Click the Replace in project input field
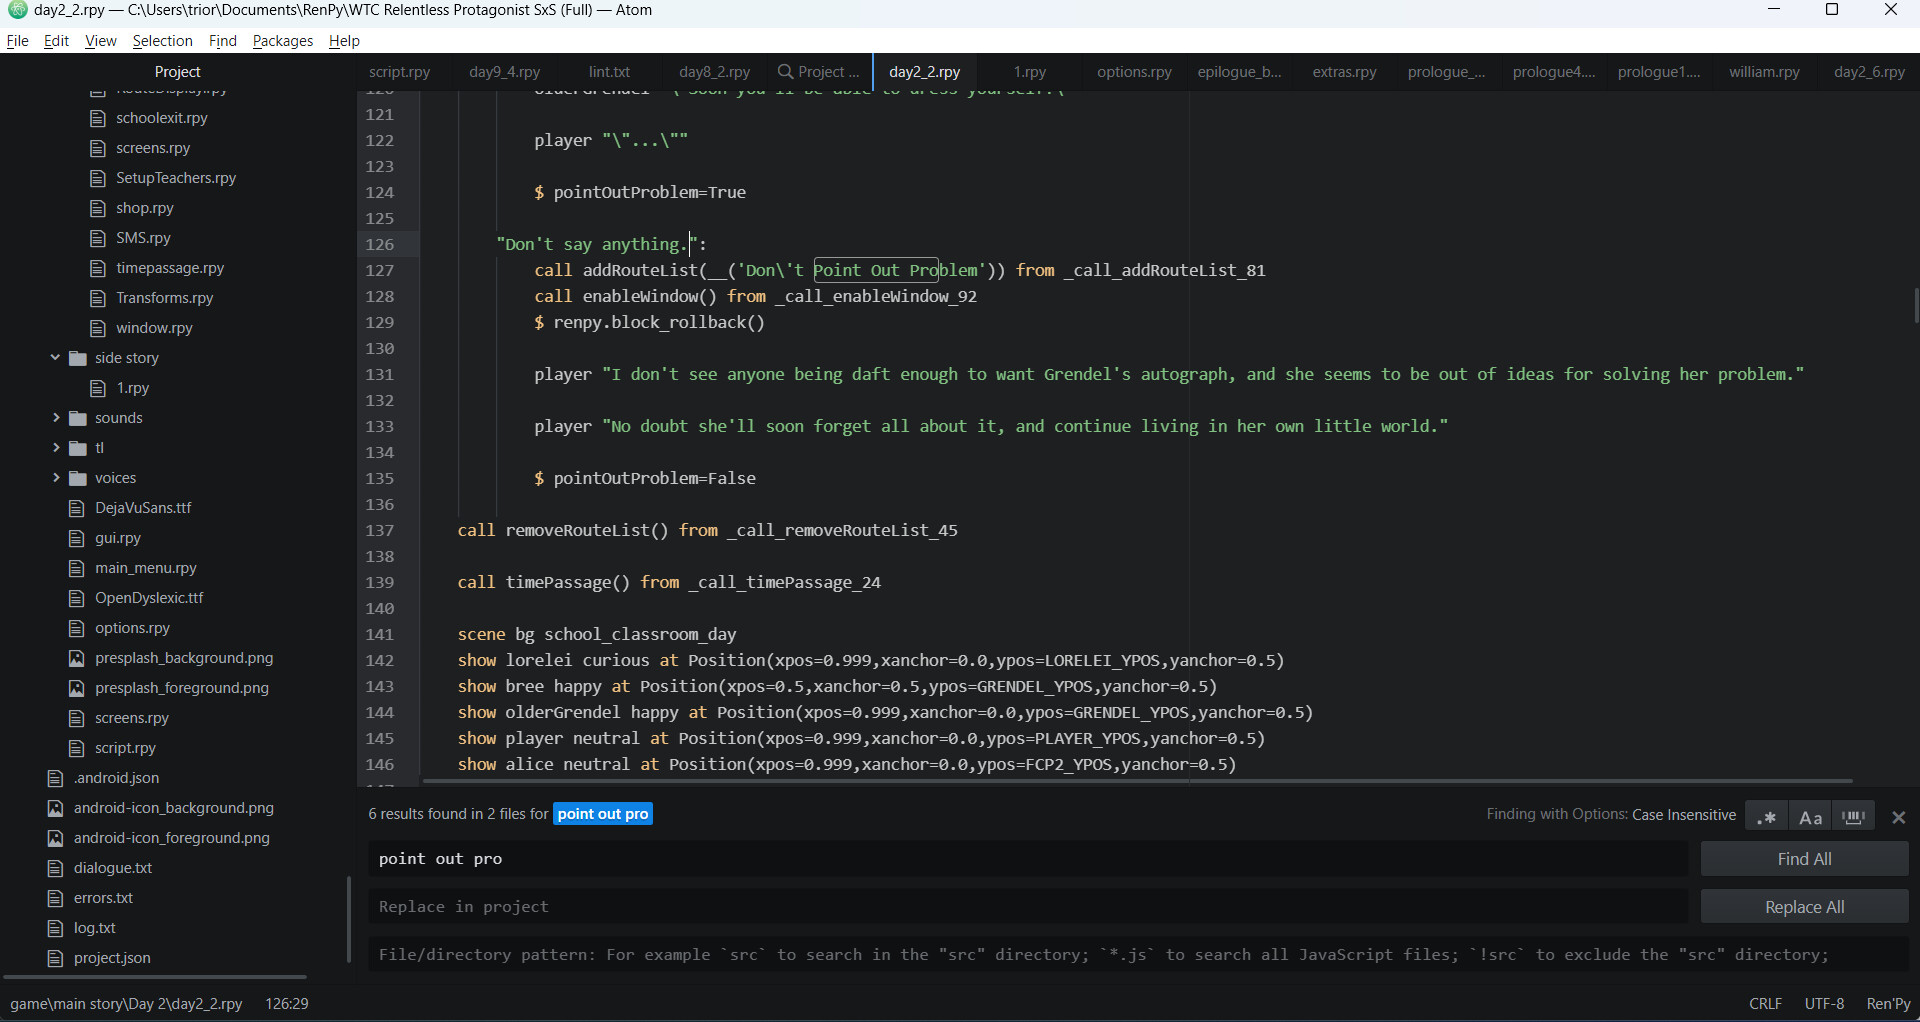 [x=1000, y=906]
